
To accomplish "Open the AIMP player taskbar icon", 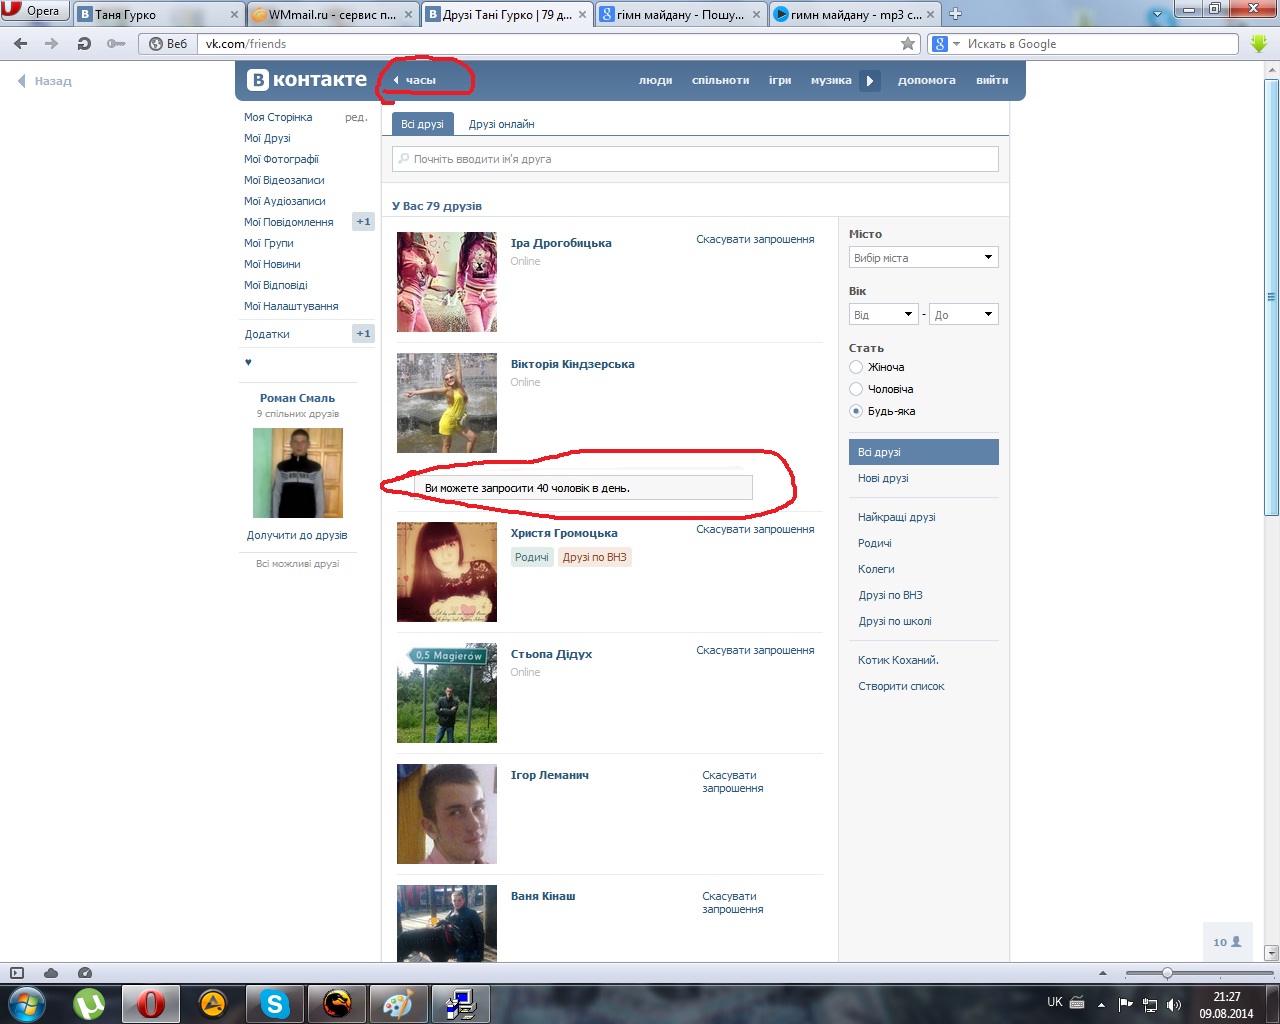I will (x=212, y=1004).
